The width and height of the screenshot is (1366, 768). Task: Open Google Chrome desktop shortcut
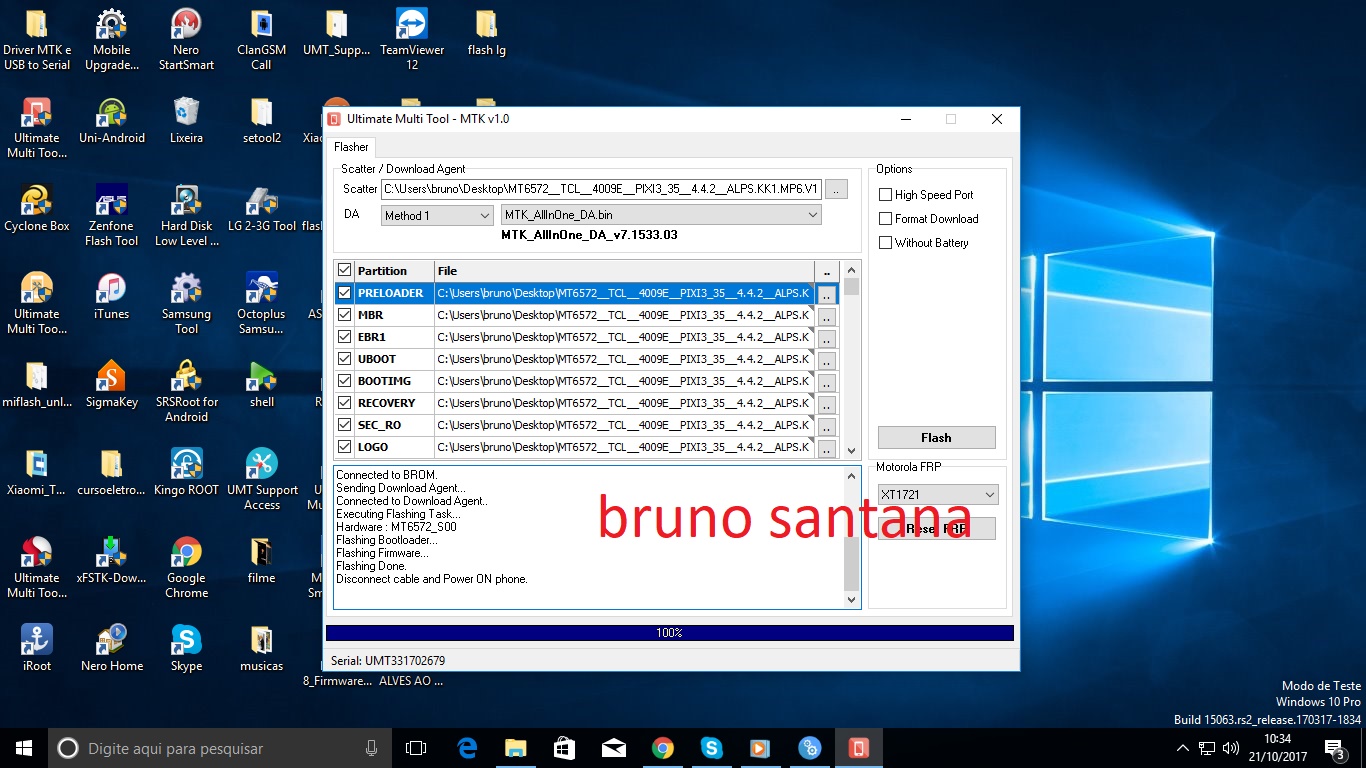tap(186, 568)
